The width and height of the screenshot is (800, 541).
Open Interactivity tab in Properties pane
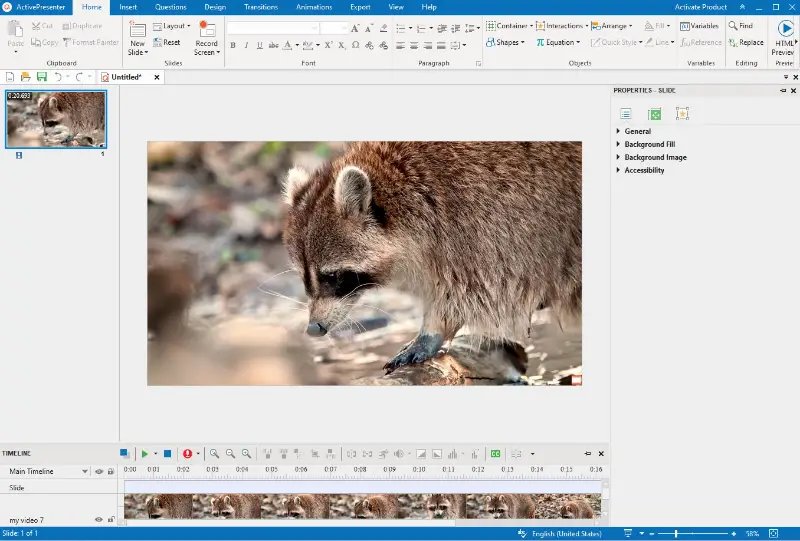682,114
